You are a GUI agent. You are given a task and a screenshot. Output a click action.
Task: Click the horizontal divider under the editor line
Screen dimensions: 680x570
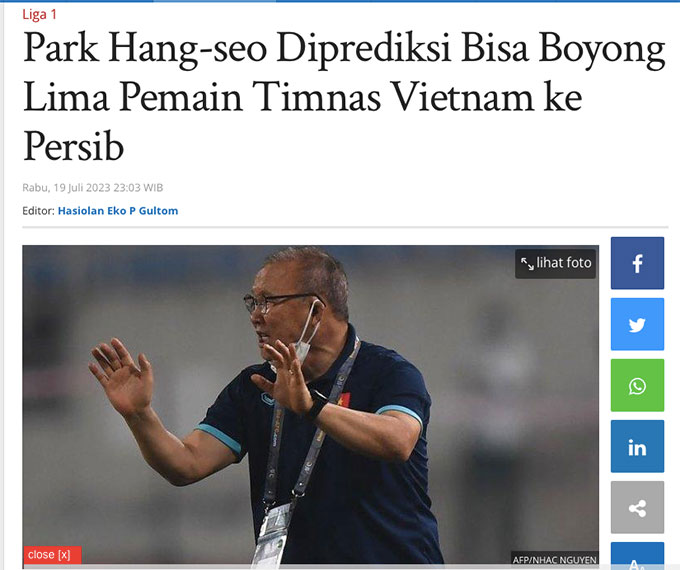point(345,227)
